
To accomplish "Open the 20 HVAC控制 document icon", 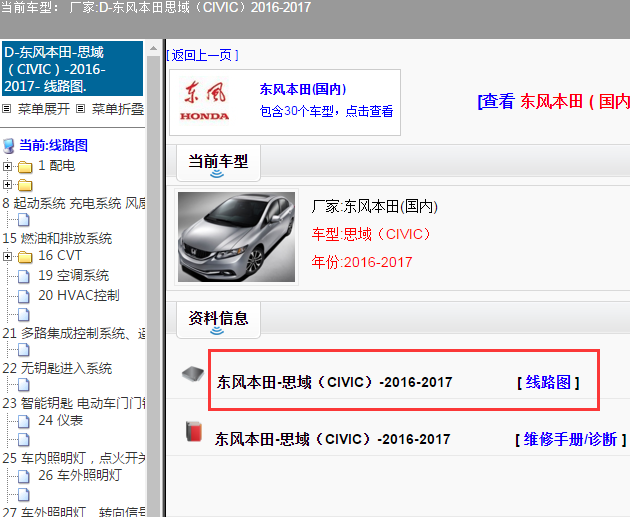I will click(x=24, y=296).
